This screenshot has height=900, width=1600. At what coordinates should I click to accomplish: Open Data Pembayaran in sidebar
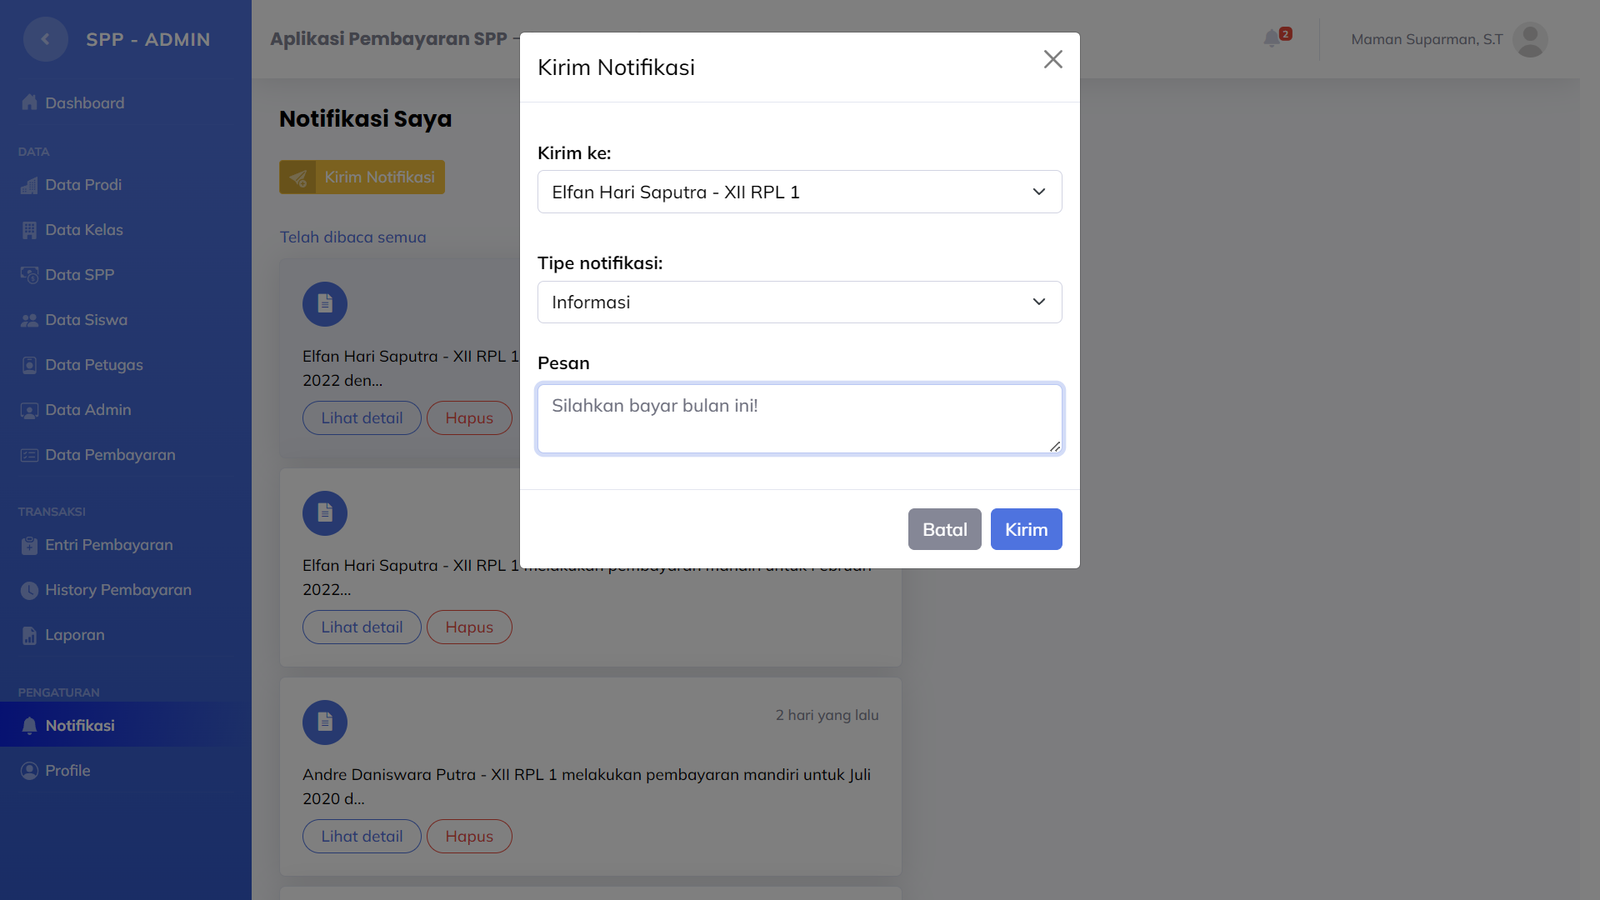tap(109, 455)
